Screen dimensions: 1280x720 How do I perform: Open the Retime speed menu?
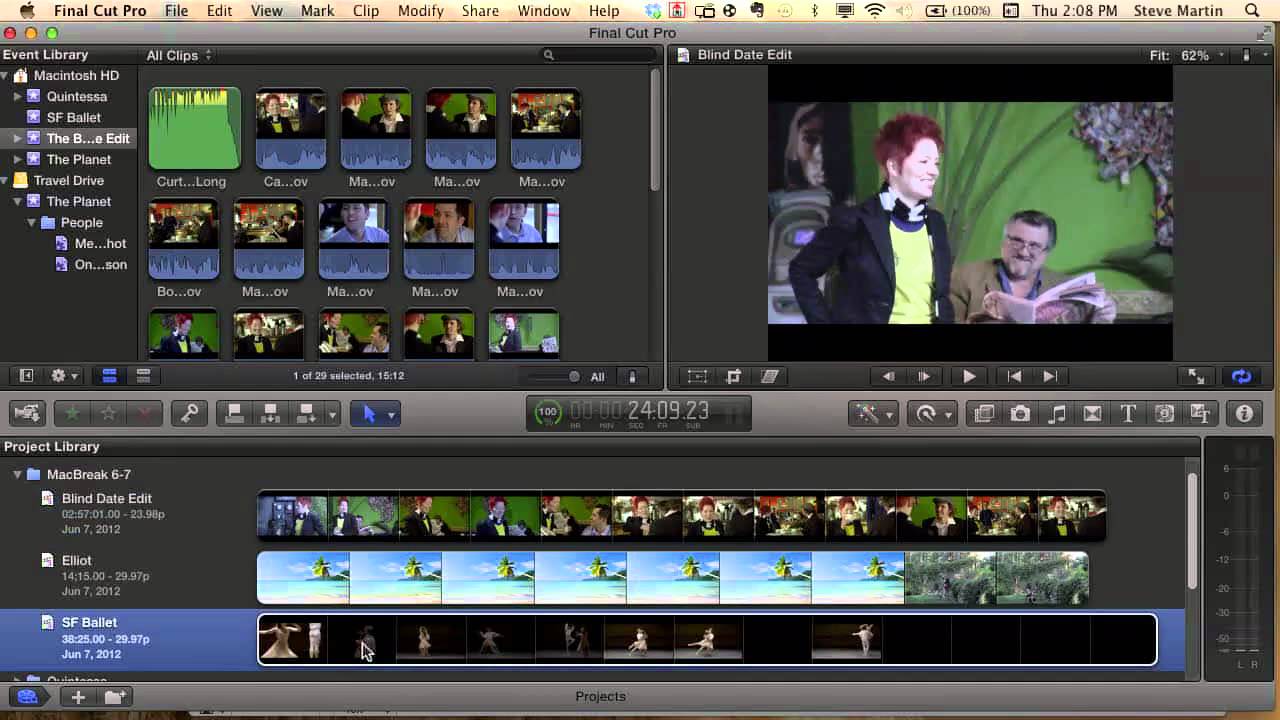coord(932,413)
